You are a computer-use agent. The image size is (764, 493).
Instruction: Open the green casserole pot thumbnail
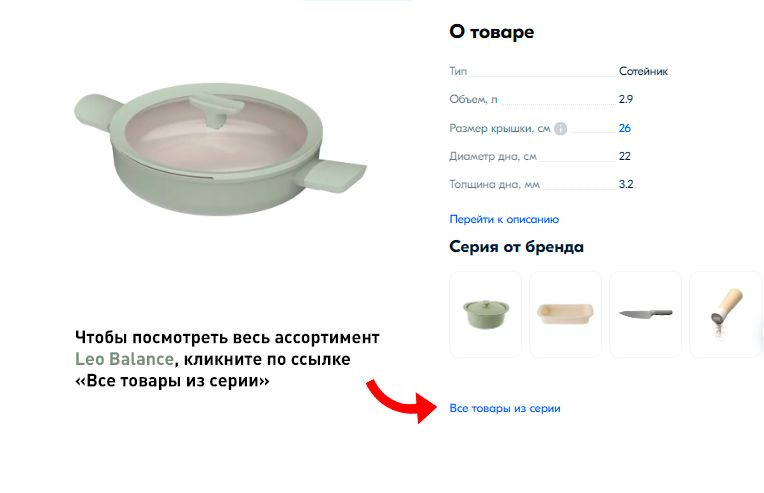(x=485, y=315)
